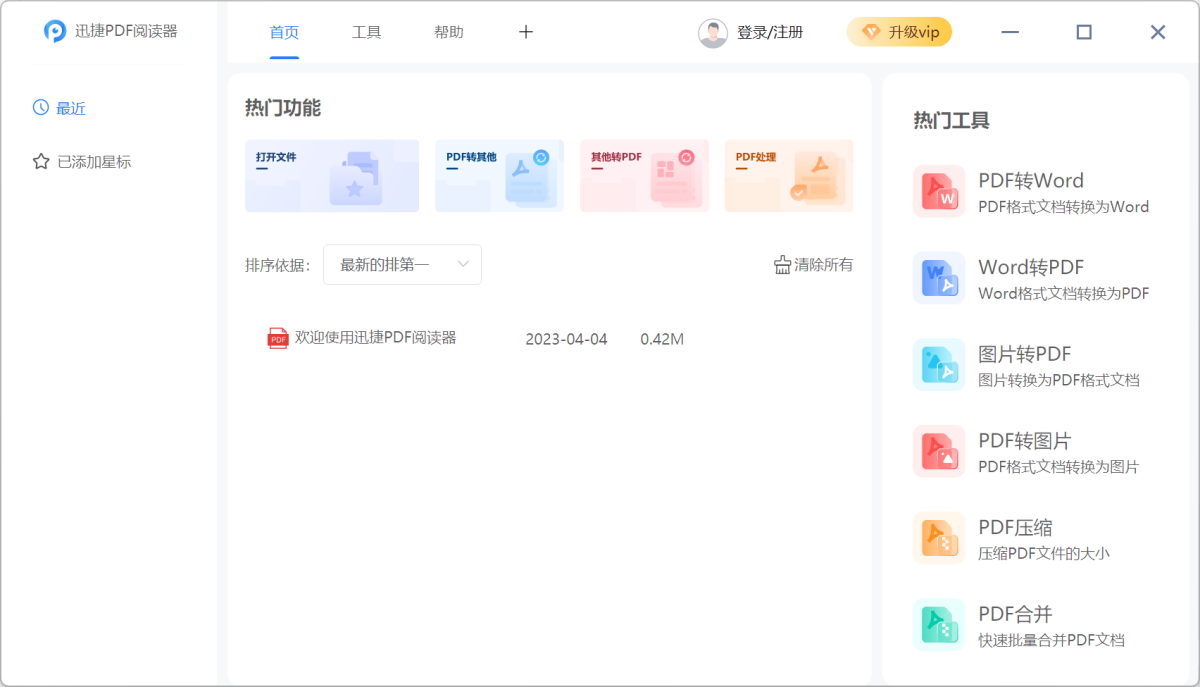Add a new tab with plus button

526,32
